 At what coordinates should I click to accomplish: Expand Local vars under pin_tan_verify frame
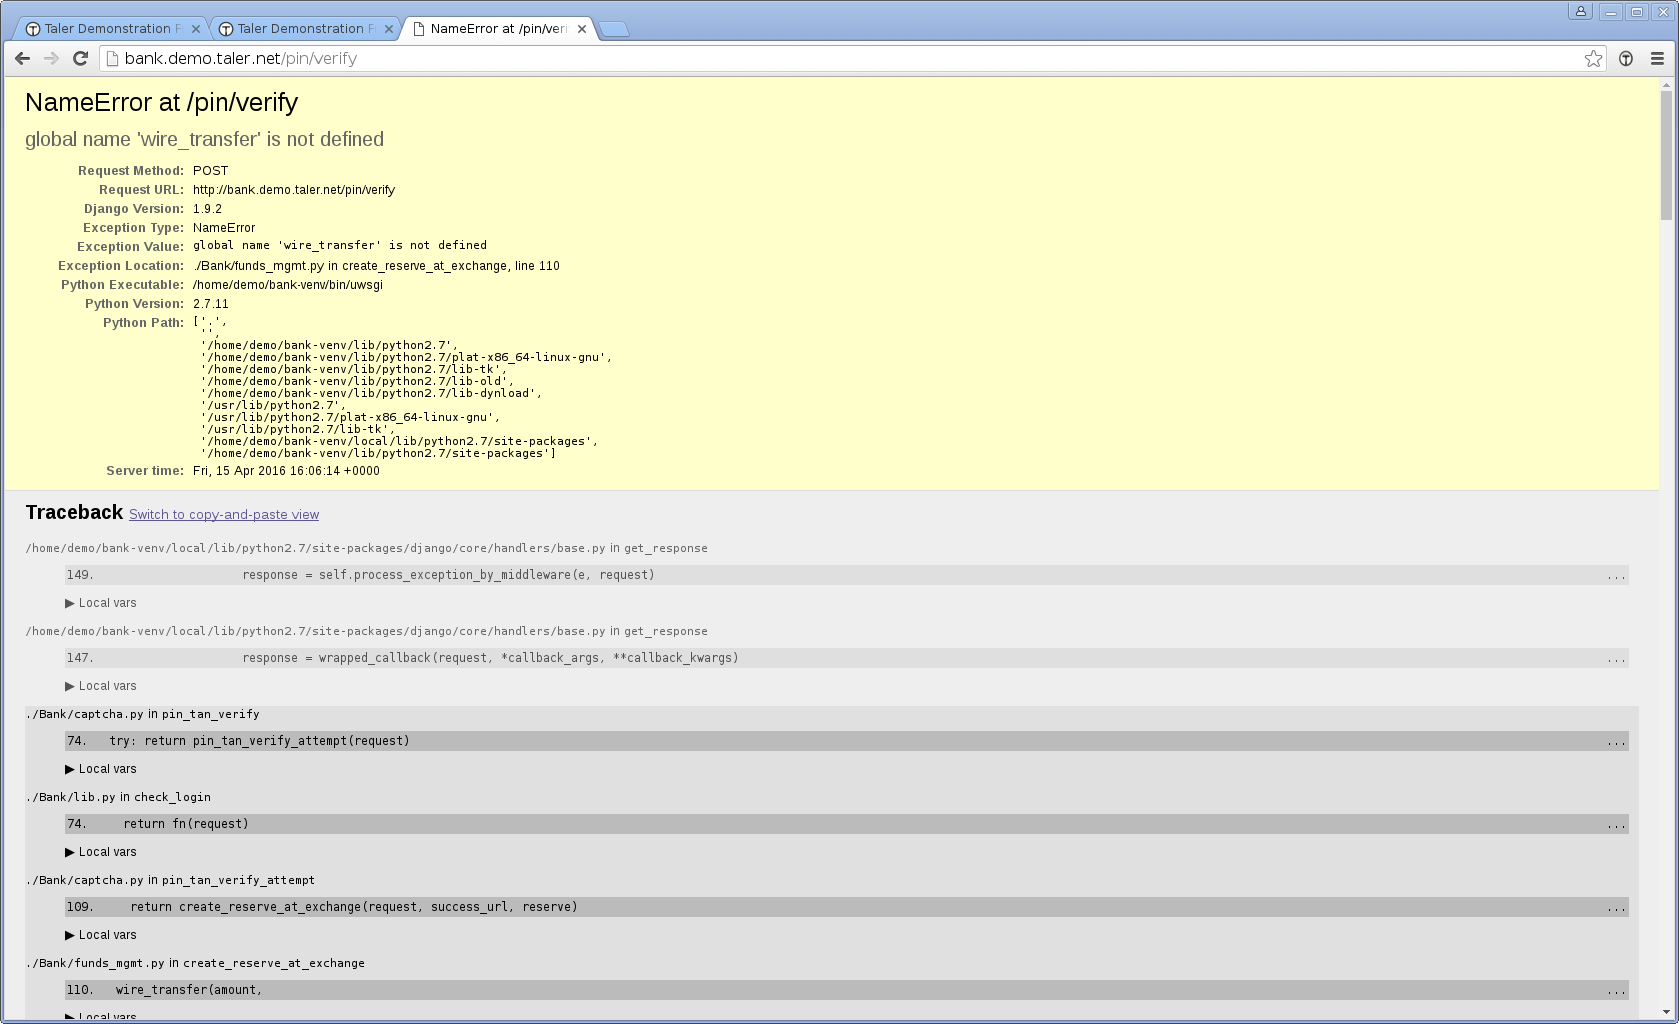pyautogui.click(x=101, y=769)
